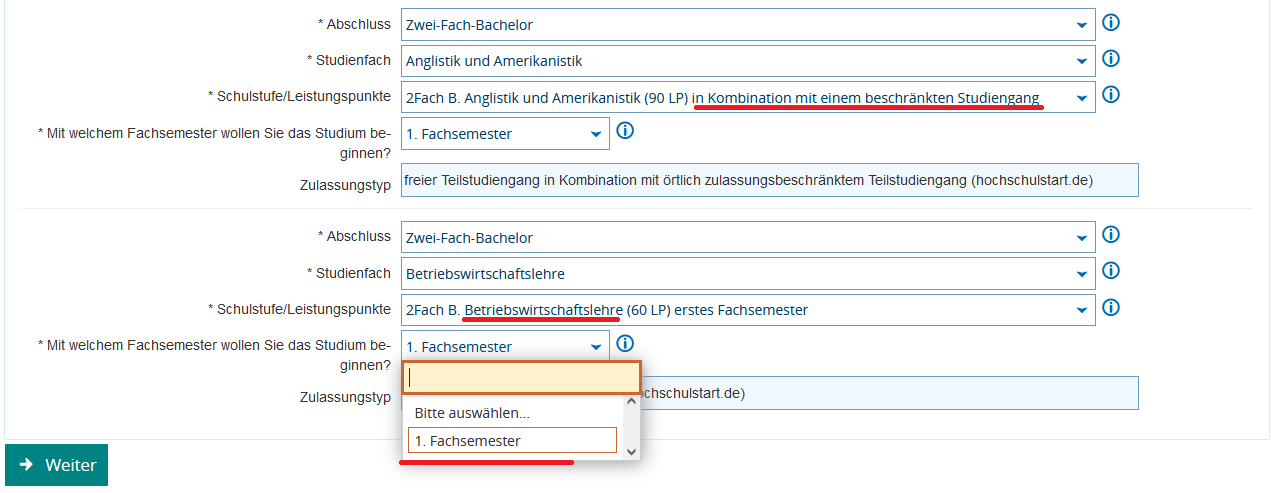Image resolution: width=1271 pixels, height=493 pixels.
Task: Show info beside the opened Fachsemester dropdown
Action: point(625,344)
